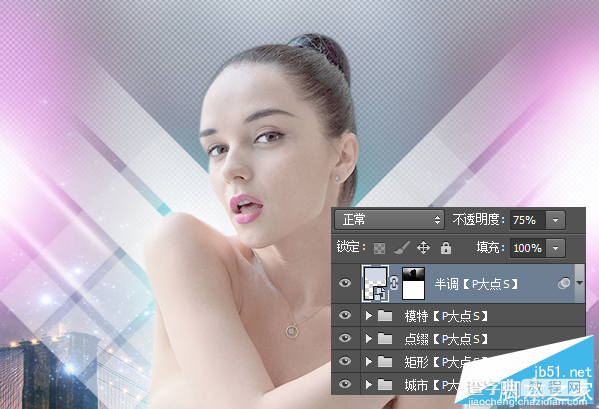Select the 矩形 group layer name
The height and width of the screenshot is (409, 599).
click(416, 362)
